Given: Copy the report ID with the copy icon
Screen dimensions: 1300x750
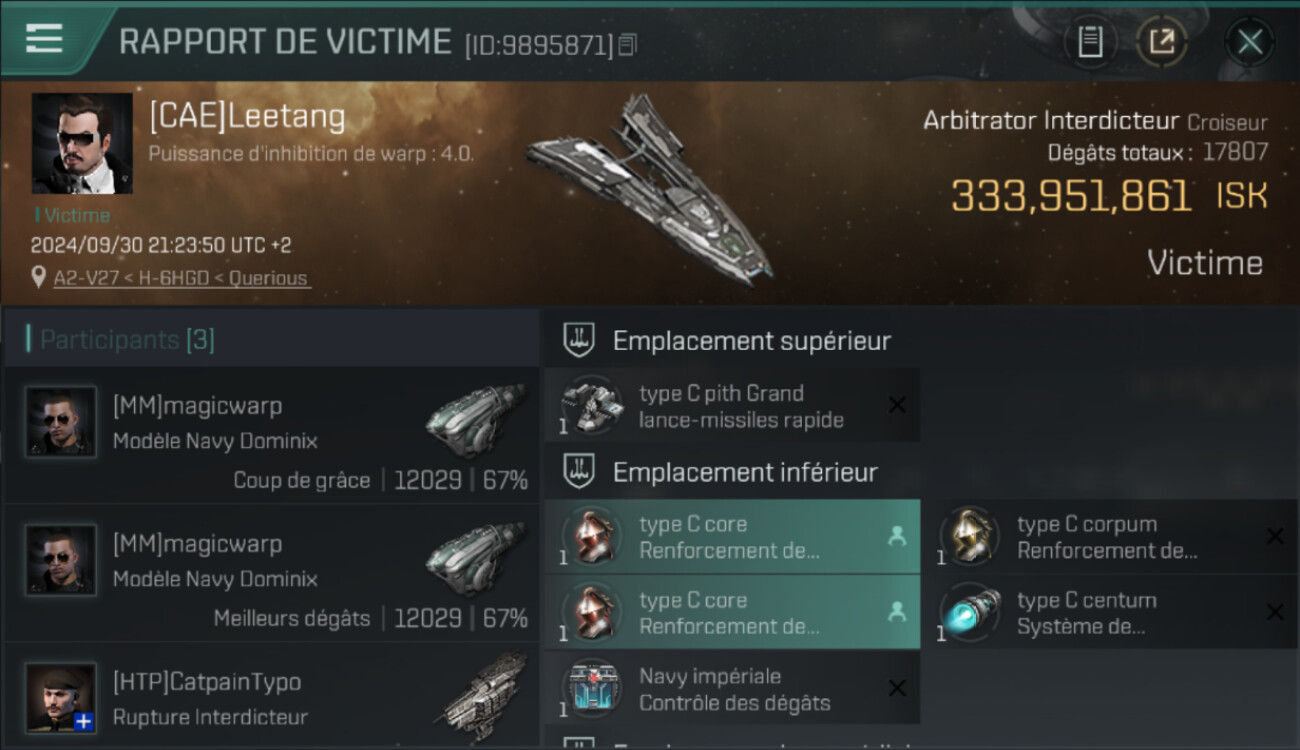Looking at the screenshot, I should point(627,45).
